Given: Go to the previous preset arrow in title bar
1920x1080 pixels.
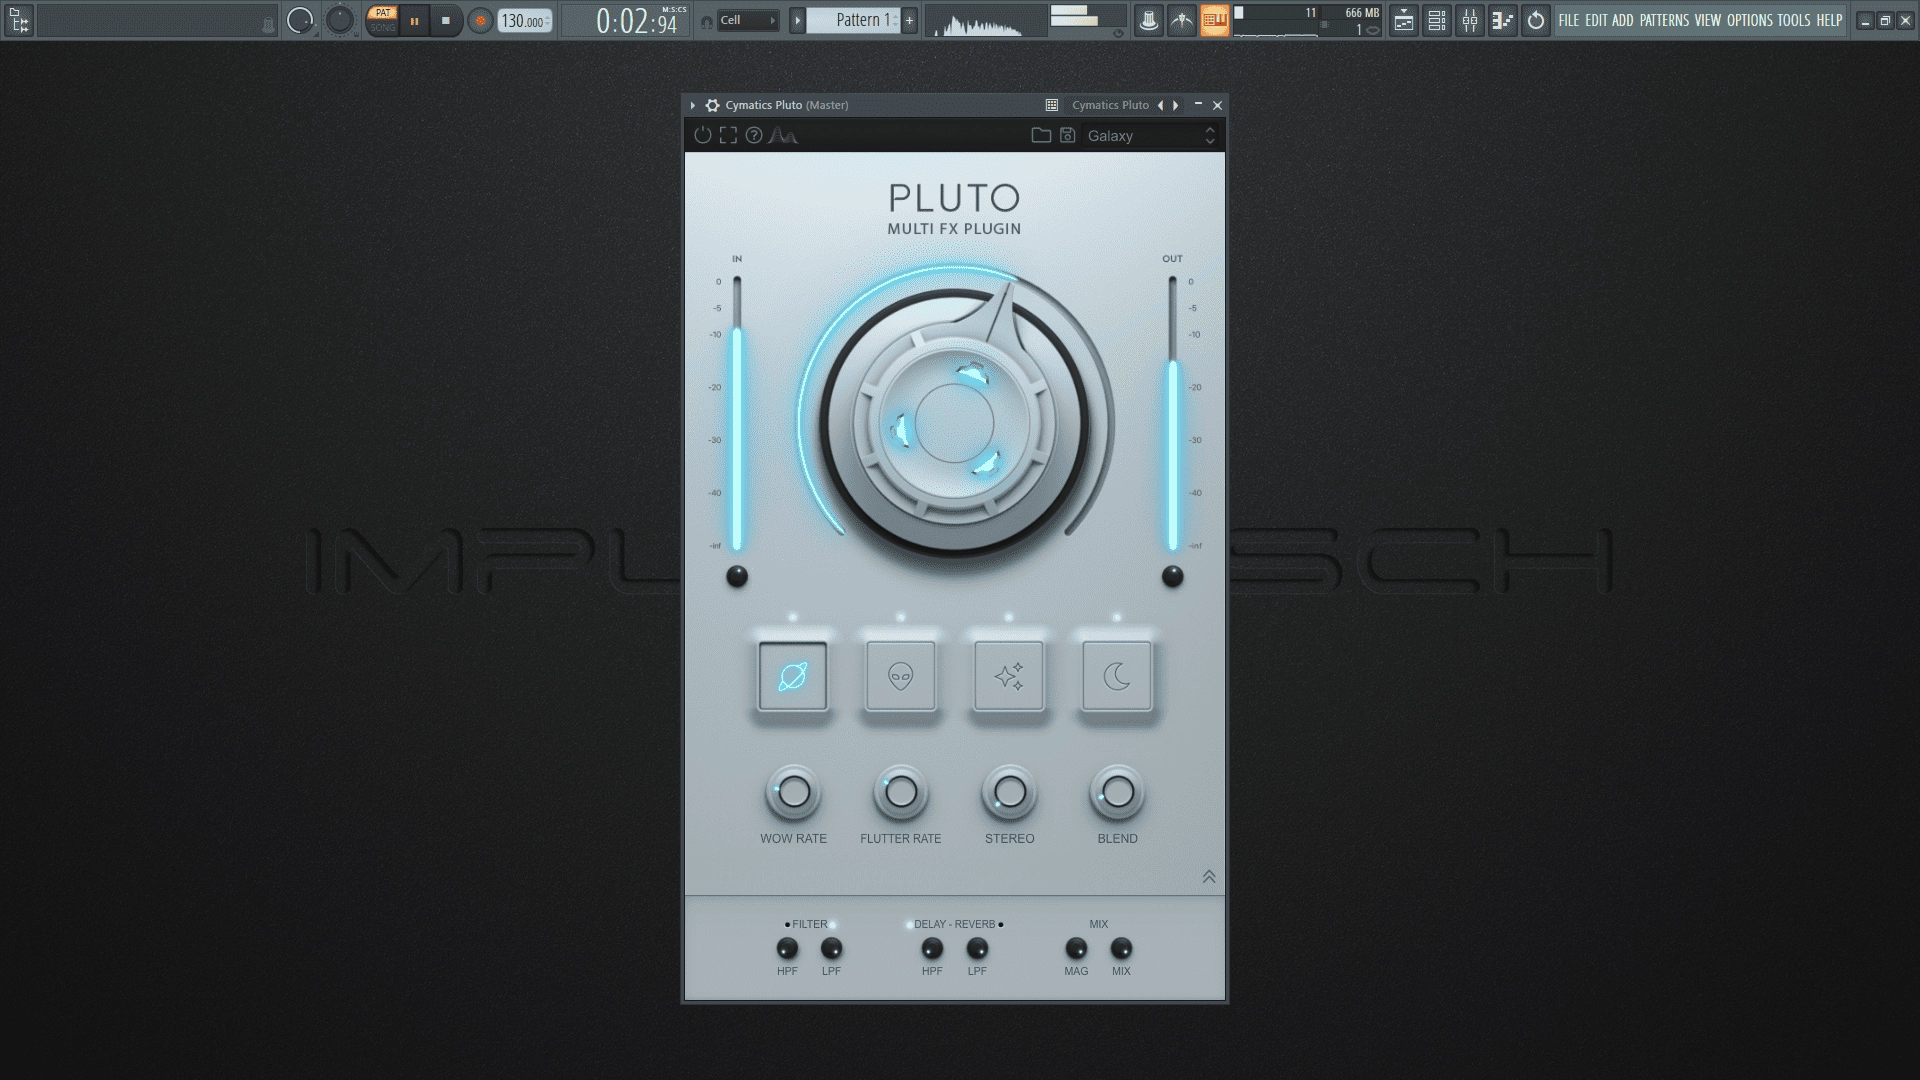Looking at the screenshot, I should click(1160, 105).
